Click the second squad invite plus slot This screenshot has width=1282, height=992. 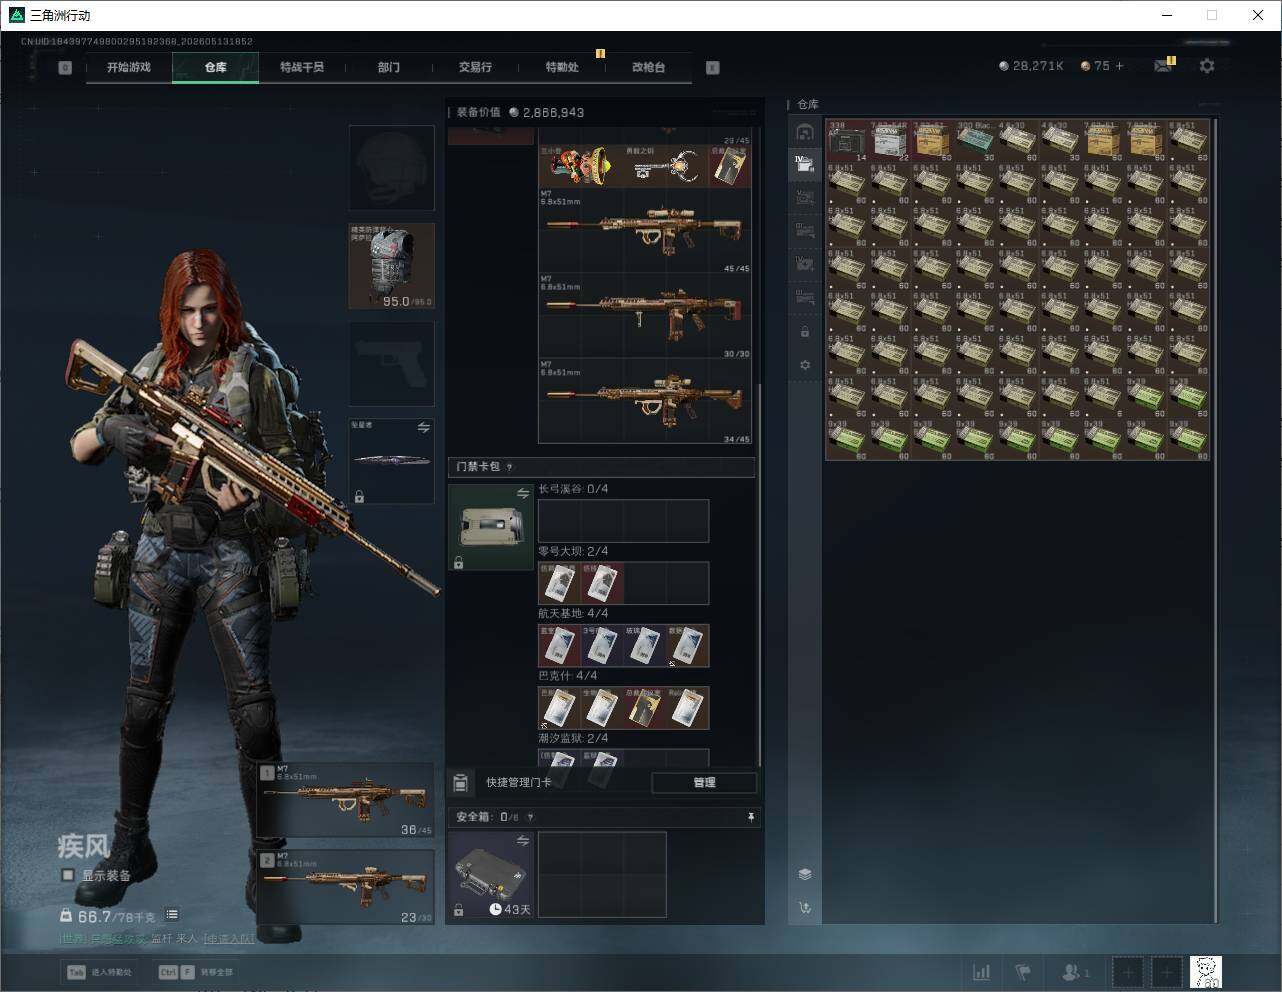pyautogui.click(x=1166, y=971)
